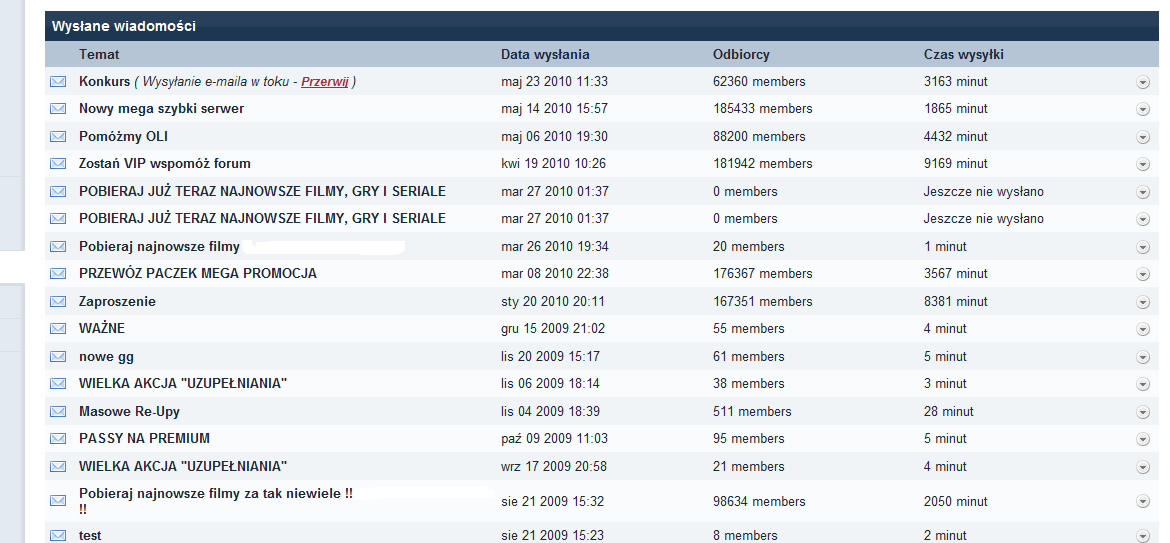Open the dropdown arrow for Masowe Re-Upy
Screen dimensions: 1170x543
1142,412
